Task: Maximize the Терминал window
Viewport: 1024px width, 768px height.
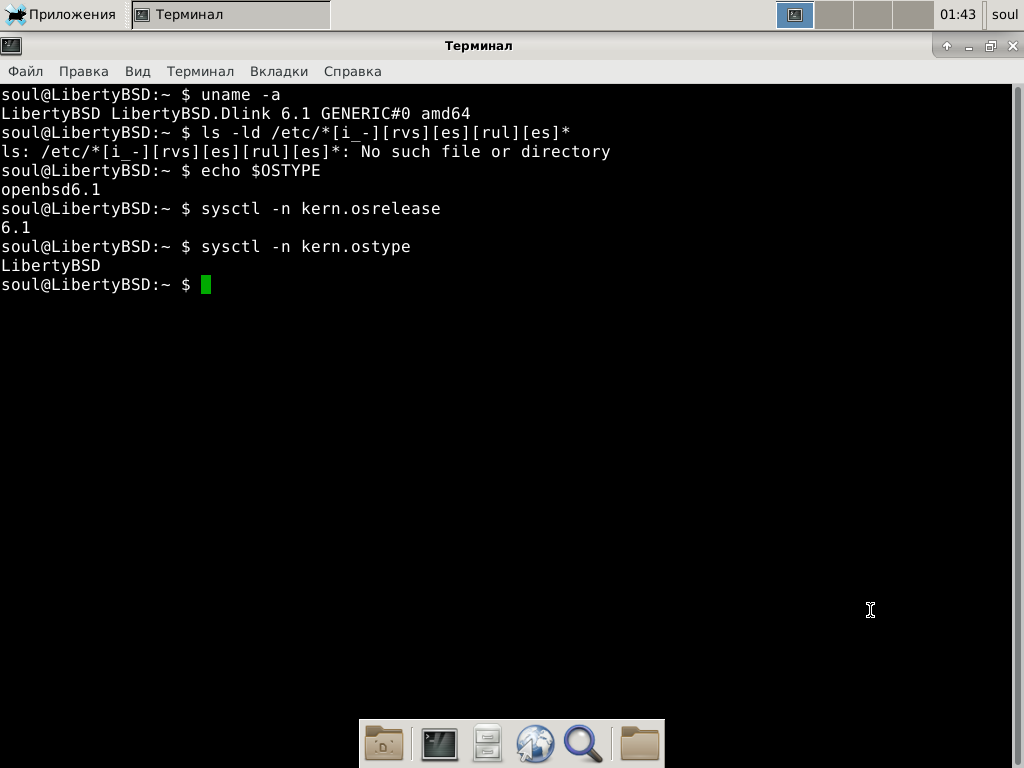Action: (x=991, y=46)
